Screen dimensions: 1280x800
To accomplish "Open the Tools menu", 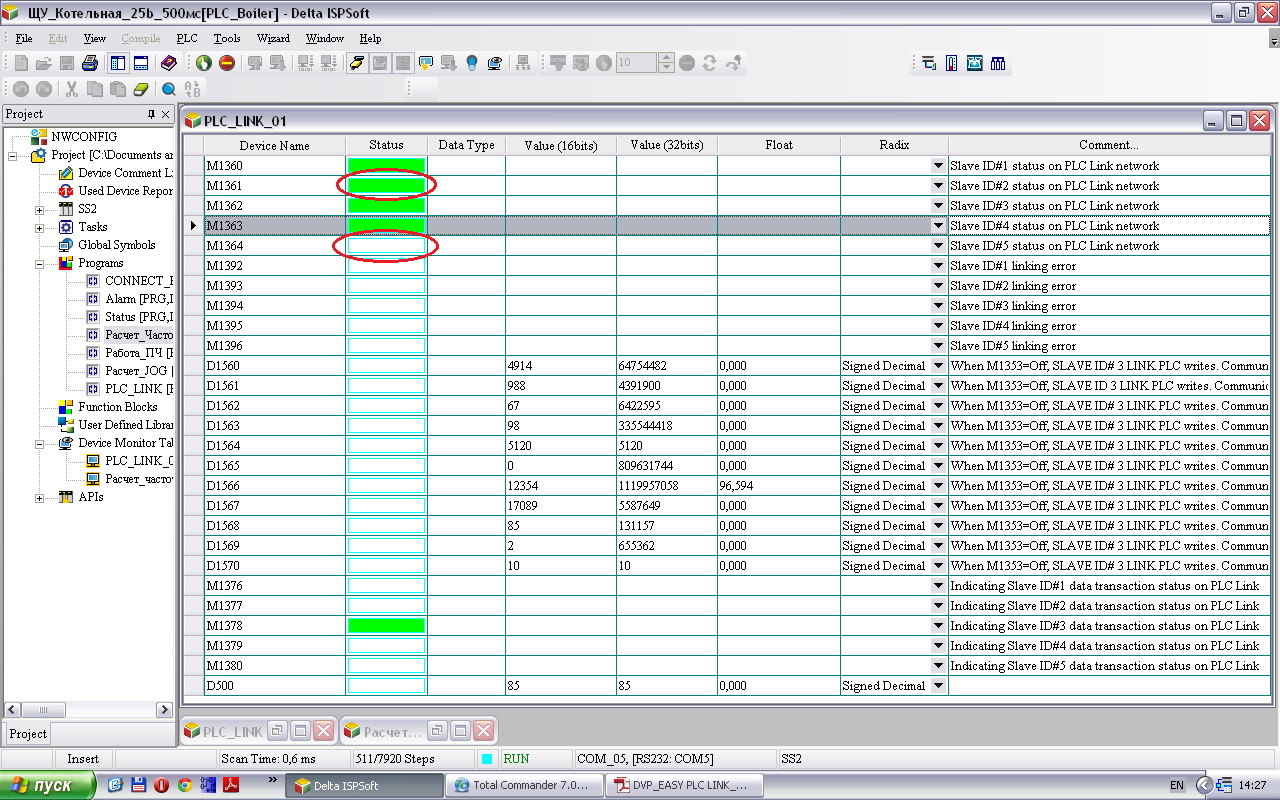I will (x=227, y=38).
